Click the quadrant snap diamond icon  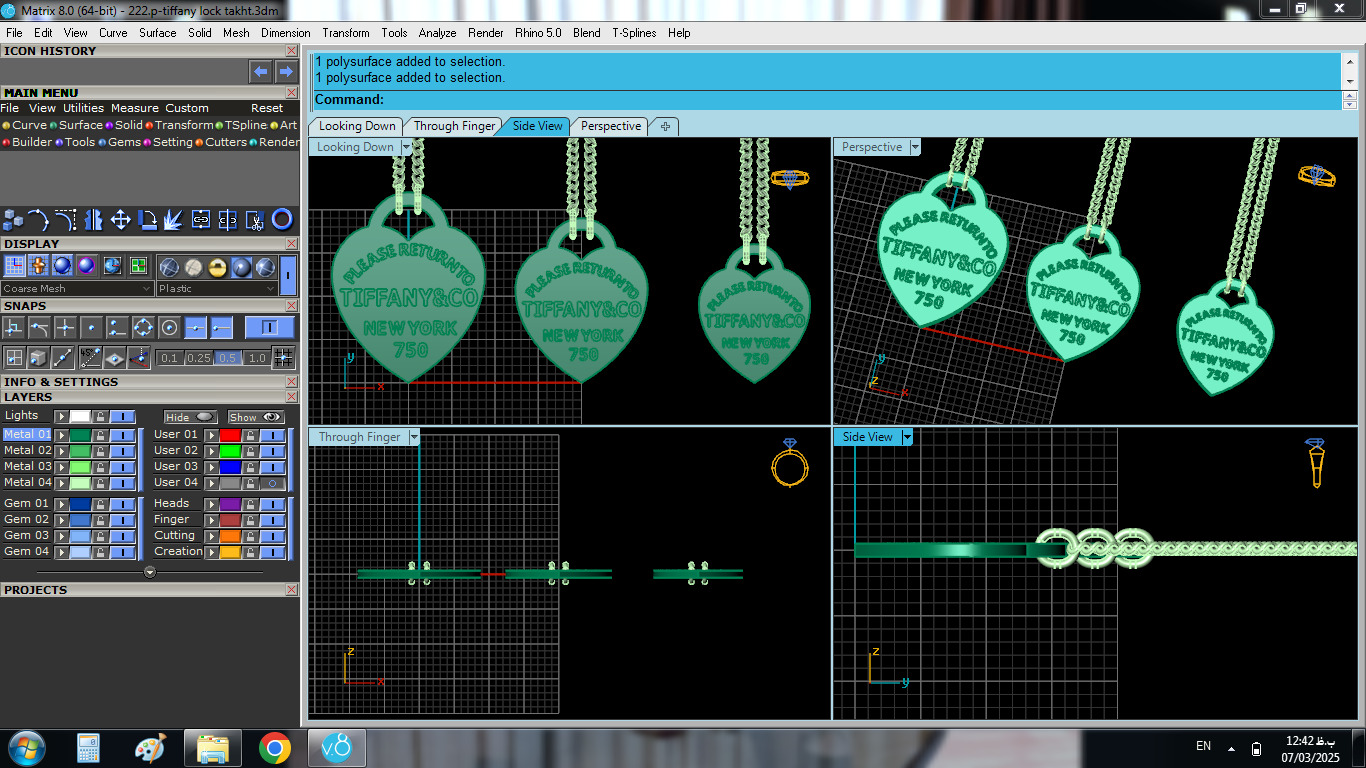coord(143,327)
